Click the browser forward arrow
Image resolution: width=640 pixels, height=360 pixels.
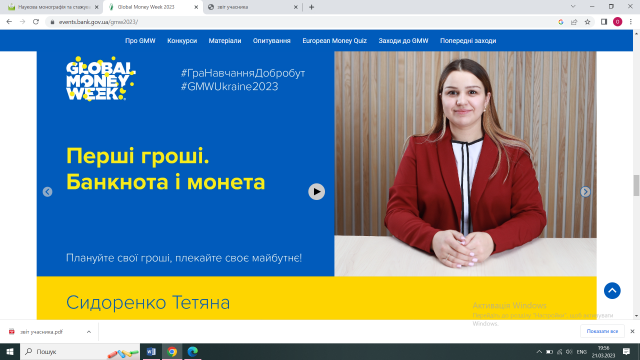coord(22,22)
